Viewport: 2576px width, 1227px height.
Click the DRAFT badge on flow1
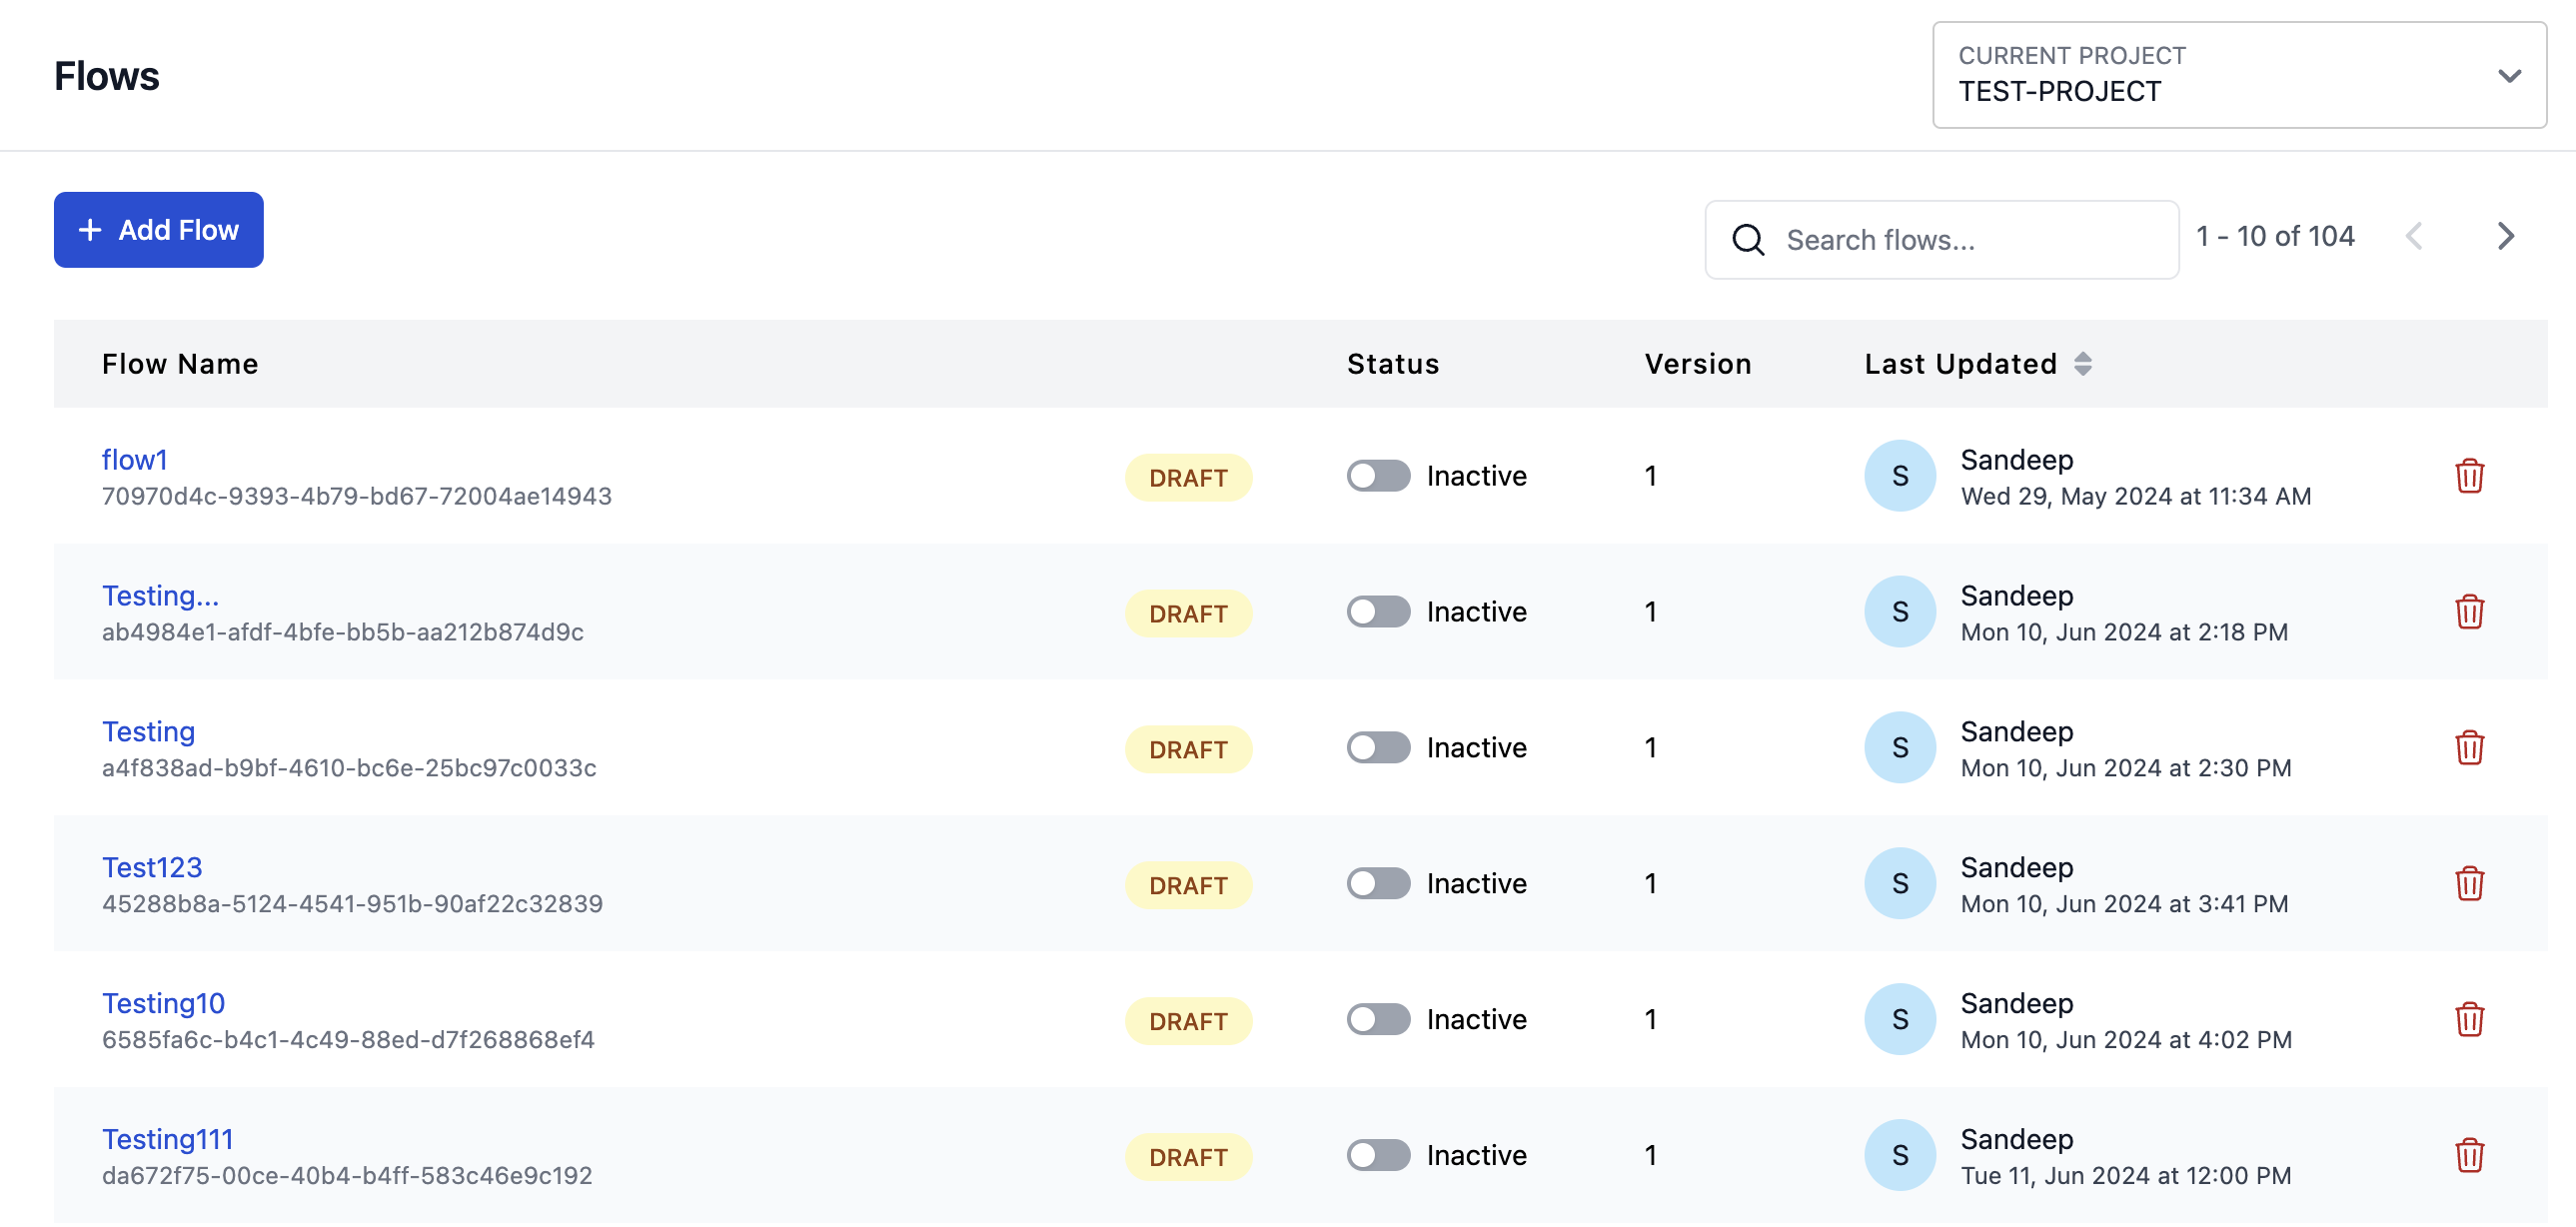[x=1188, y=477]
